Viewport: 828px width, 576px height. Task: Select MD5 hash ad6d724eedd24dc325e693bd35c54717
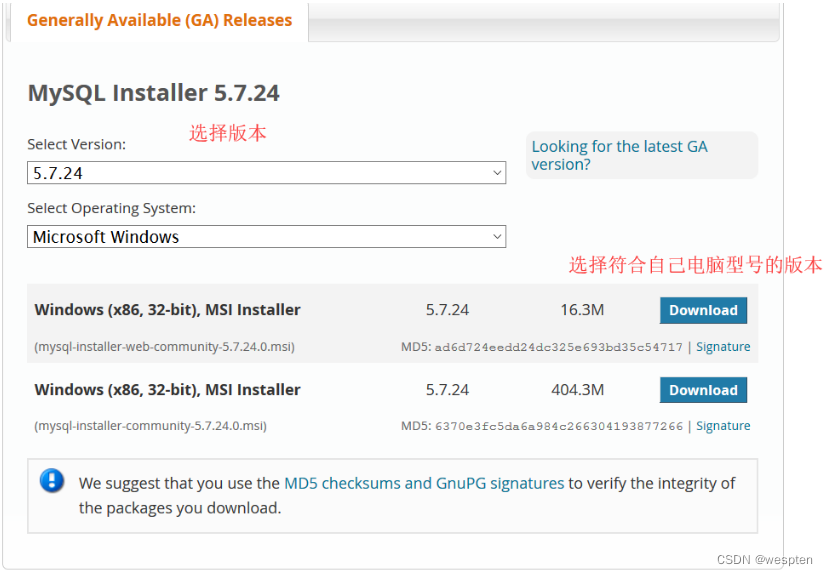[x=559, y=347]
